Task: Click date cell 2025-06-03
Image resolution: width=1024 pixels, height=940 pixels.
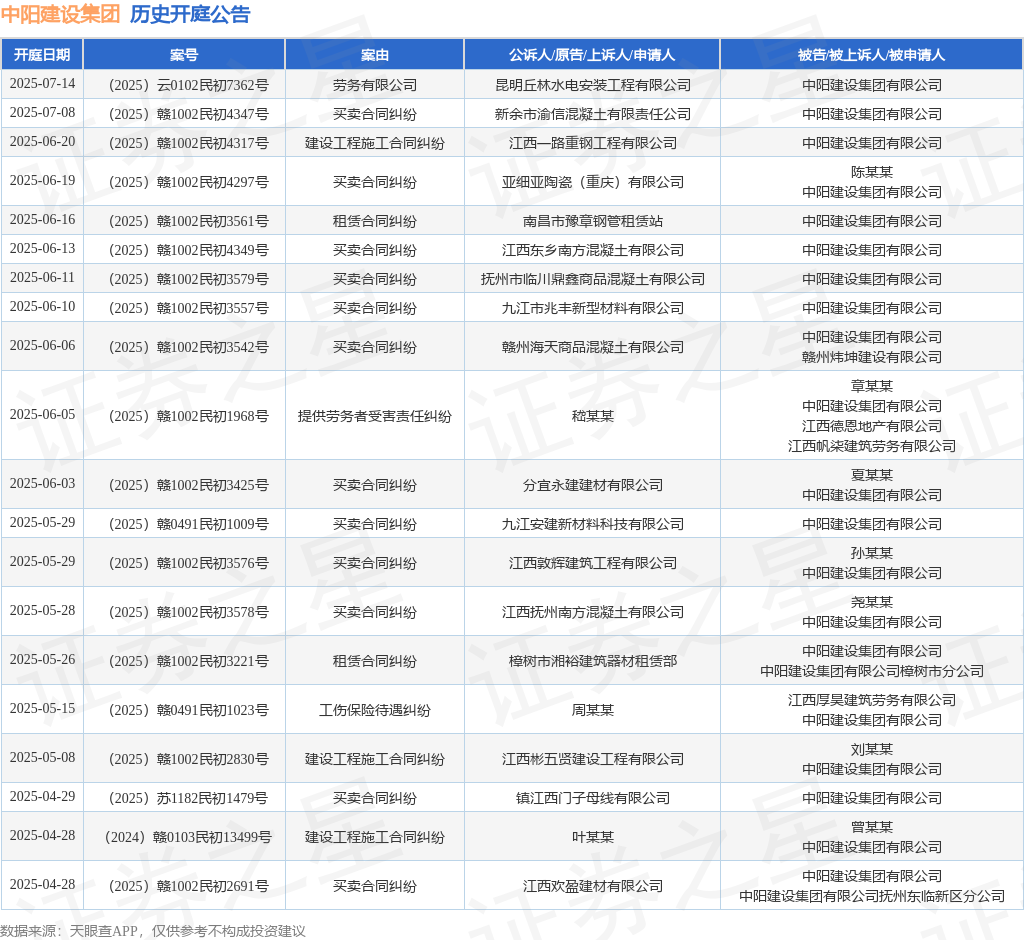Action: coord(42,483)
